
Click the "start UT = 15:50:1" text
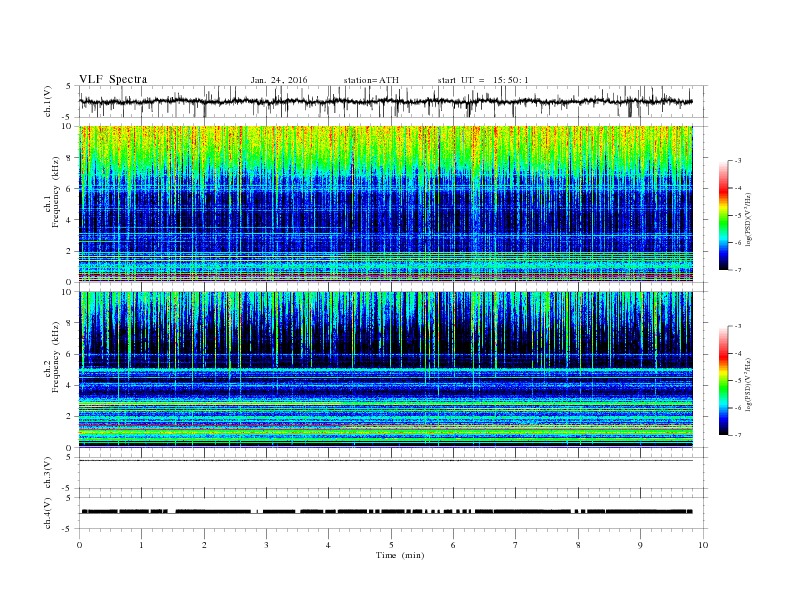(483, 80)
